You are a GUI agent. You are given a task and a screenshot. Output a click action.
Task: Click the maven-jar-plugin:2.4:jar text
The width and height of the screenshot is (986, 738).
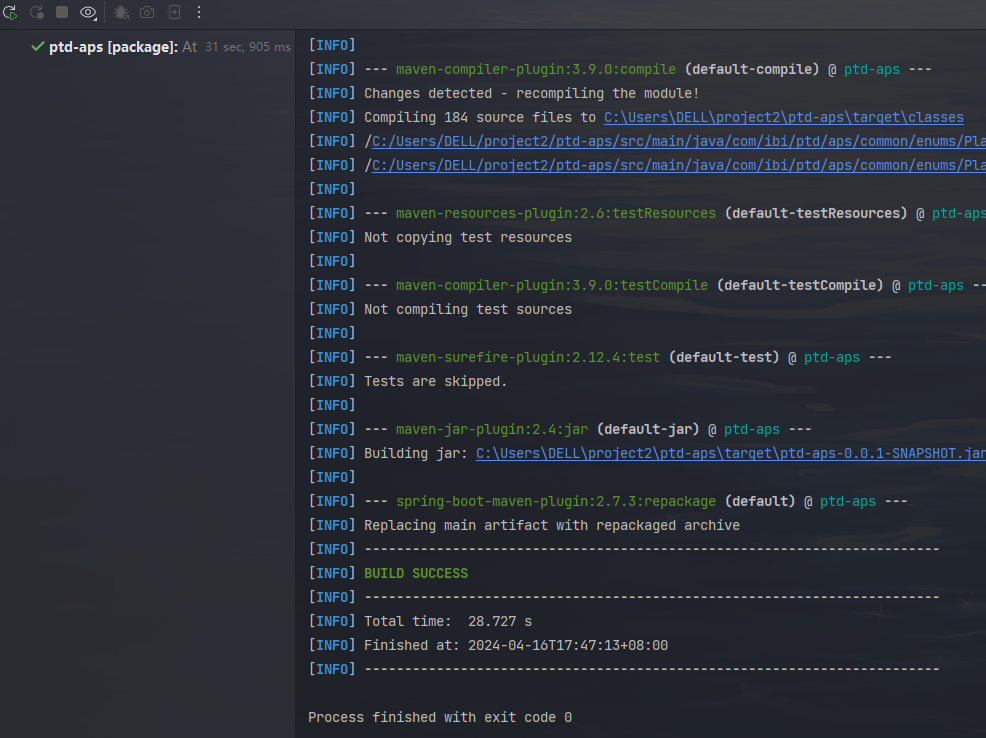pyautogui.click(x=492, y=429)
